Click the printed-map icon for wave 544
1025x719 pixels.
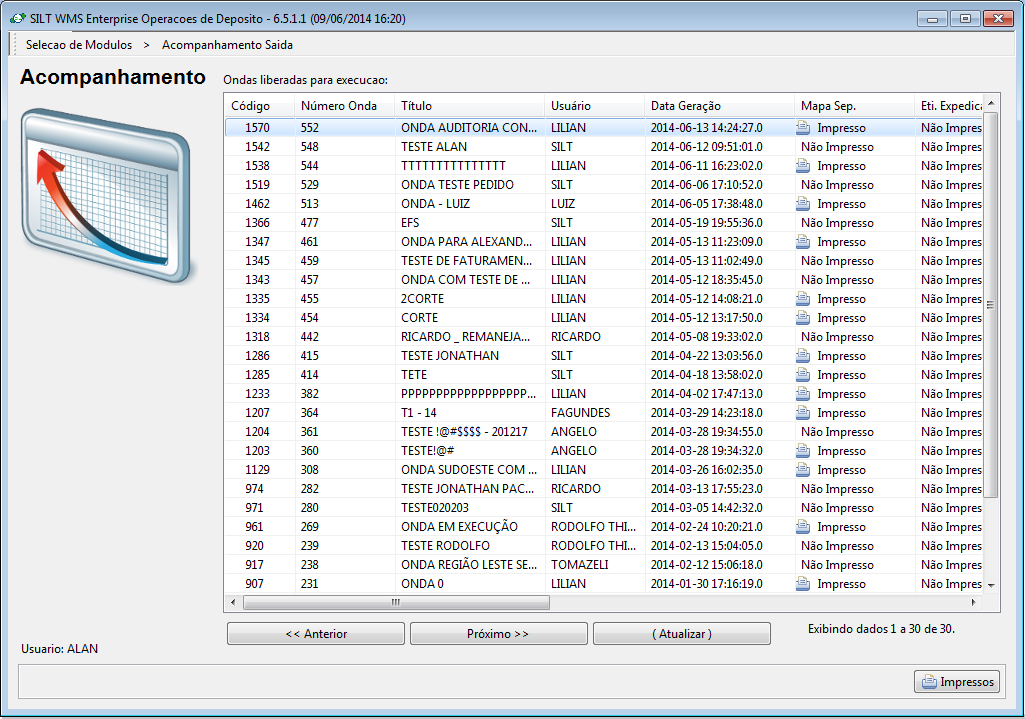[x=803, y=166]
